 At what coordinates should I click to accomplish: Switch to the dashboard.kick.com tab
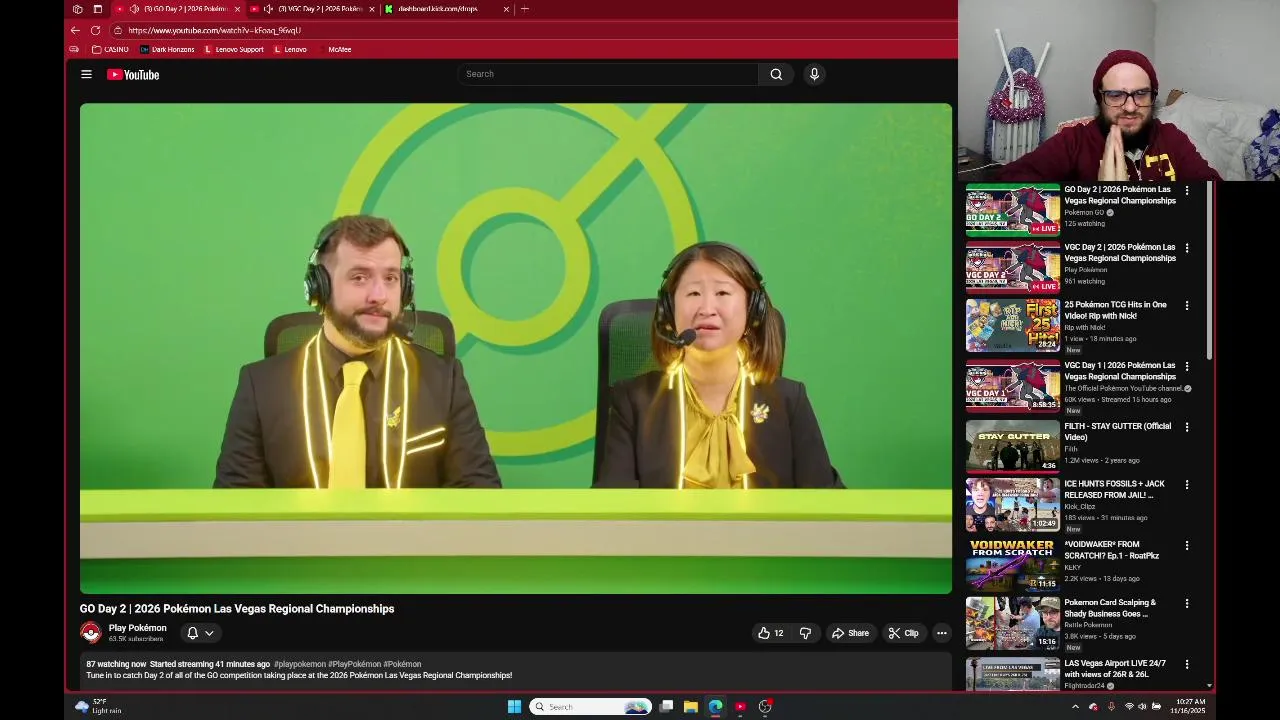tap(448, 9)
